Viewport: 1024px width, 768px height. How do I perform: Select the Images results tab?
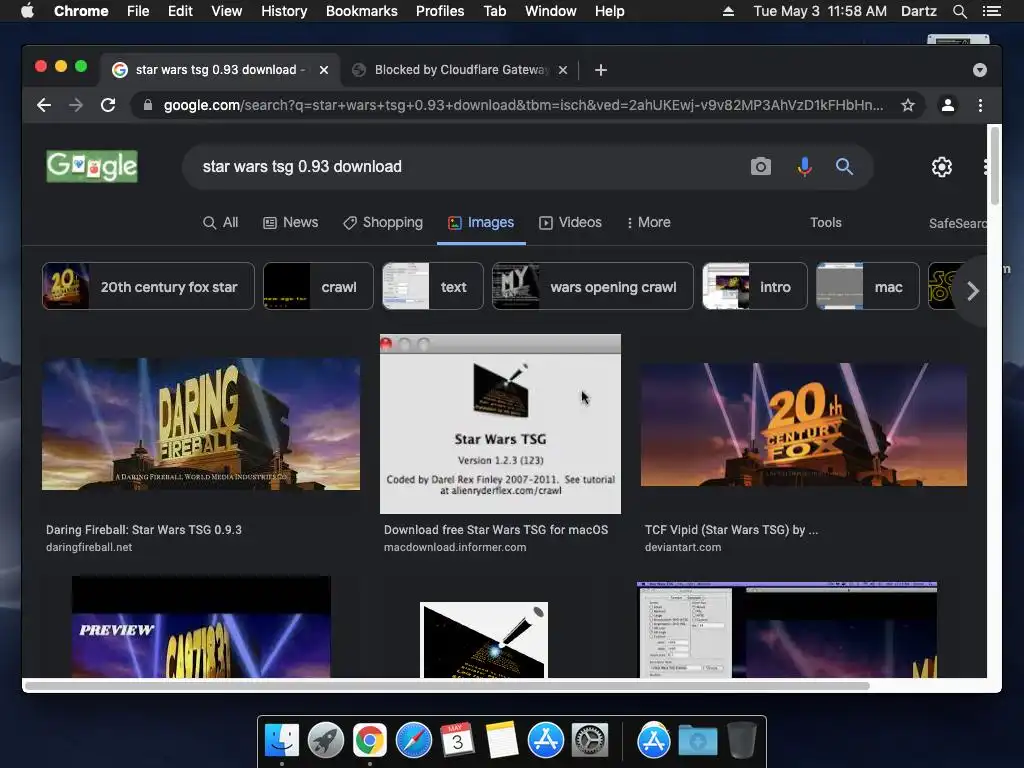[481, 223]
